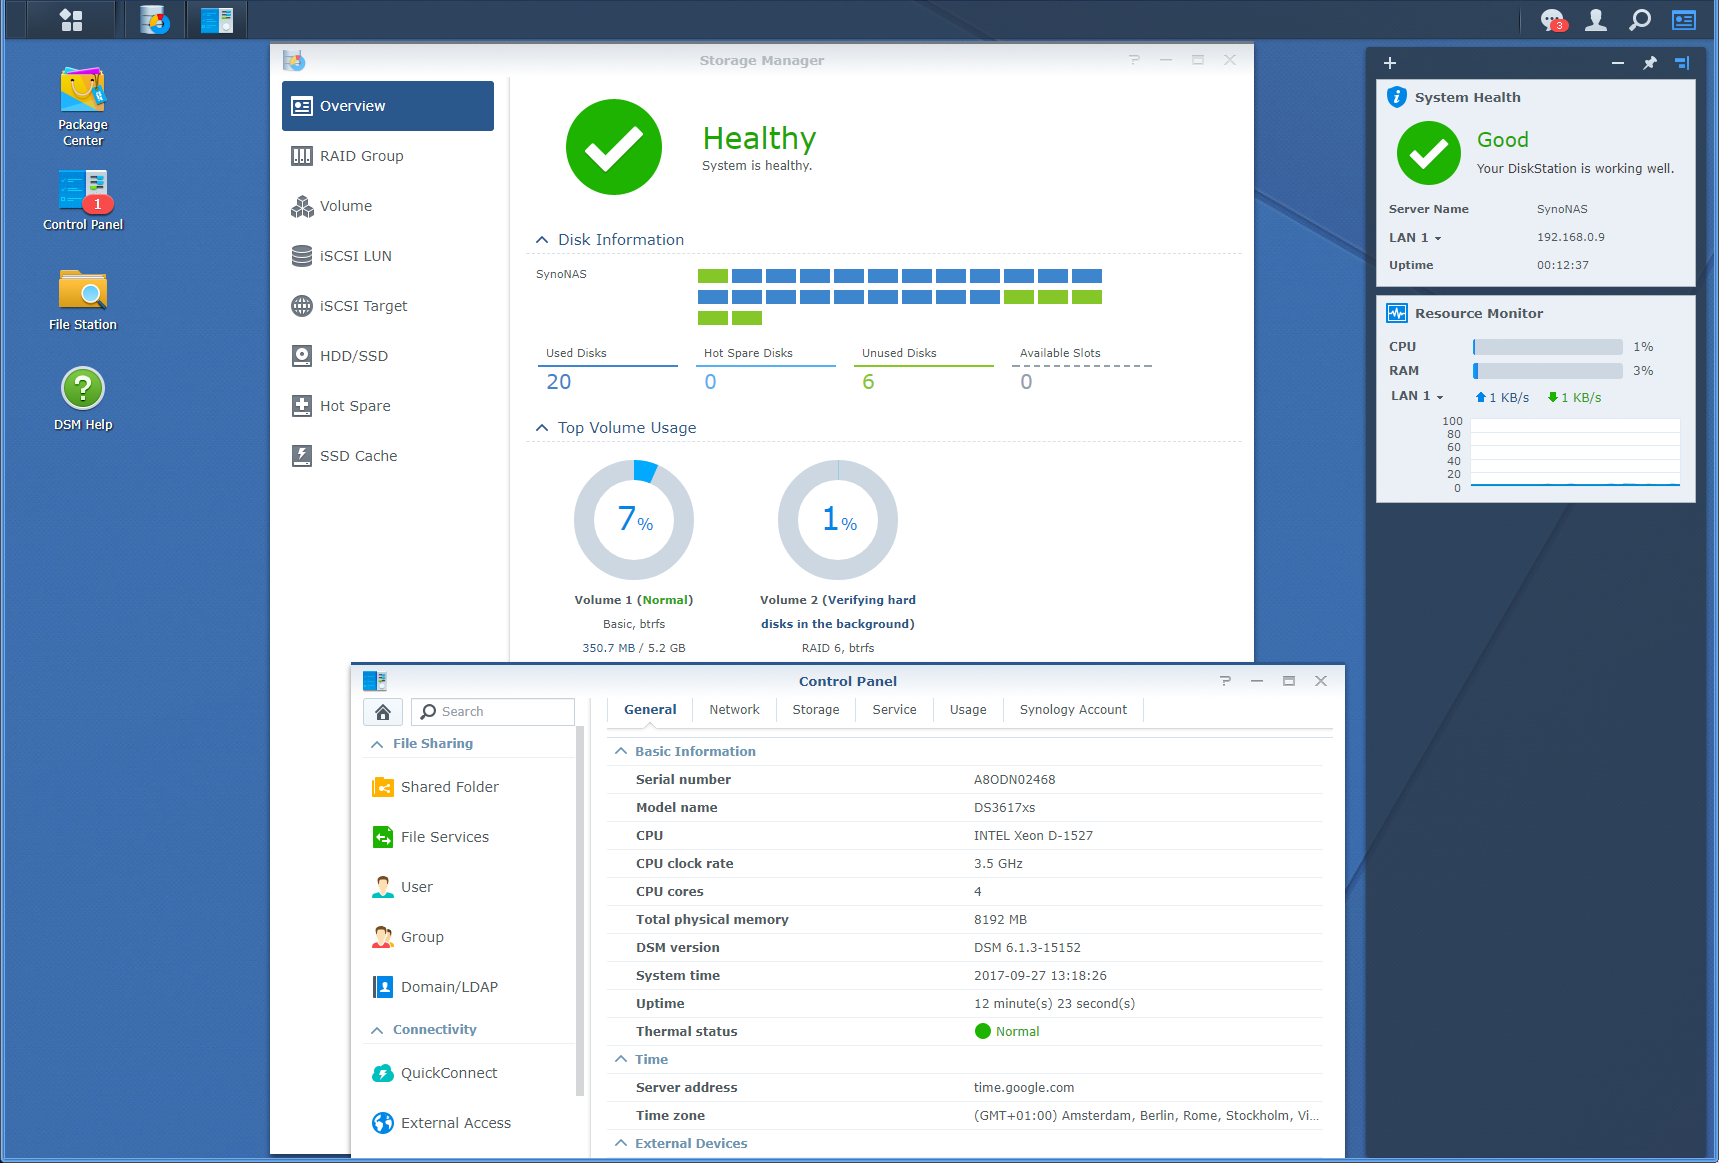Screen dimensions: 1719x1163
Task: Open Control Panel desktop icon
Action: [83, 200]
